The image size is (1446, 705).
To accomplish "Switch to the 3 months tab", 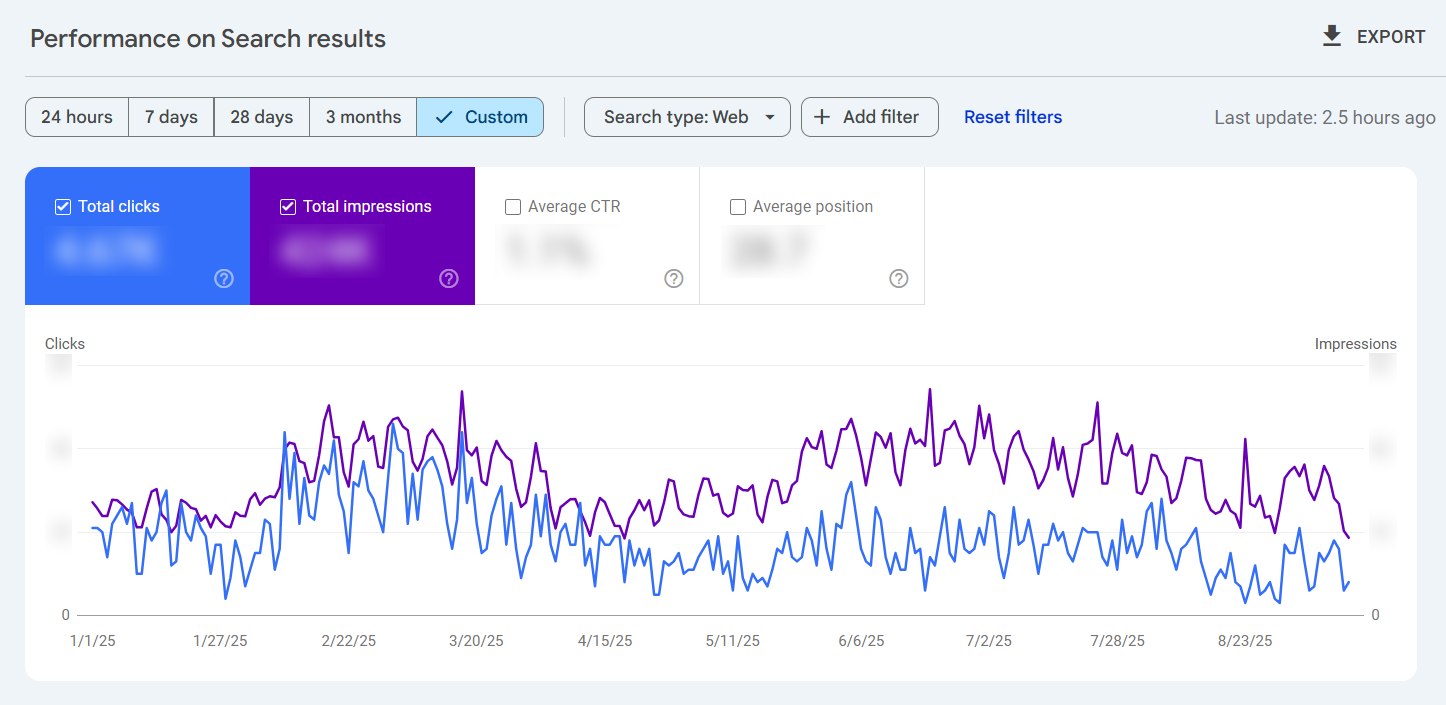I will coord(362,117).
